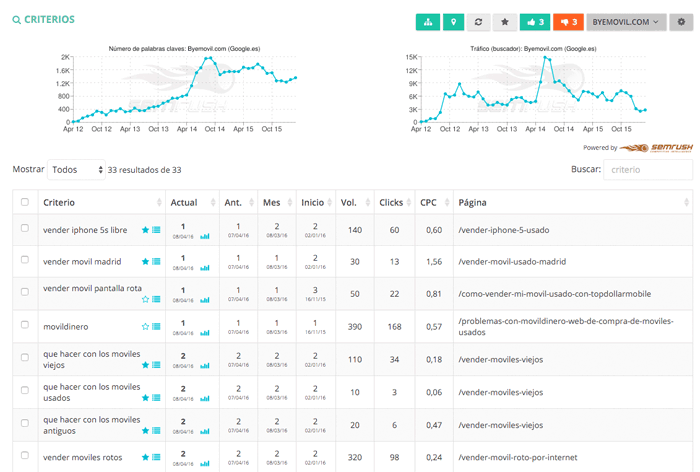Open /como-vender-mi-movil-usado-con-topdollarmobile link

coord(554,294)
